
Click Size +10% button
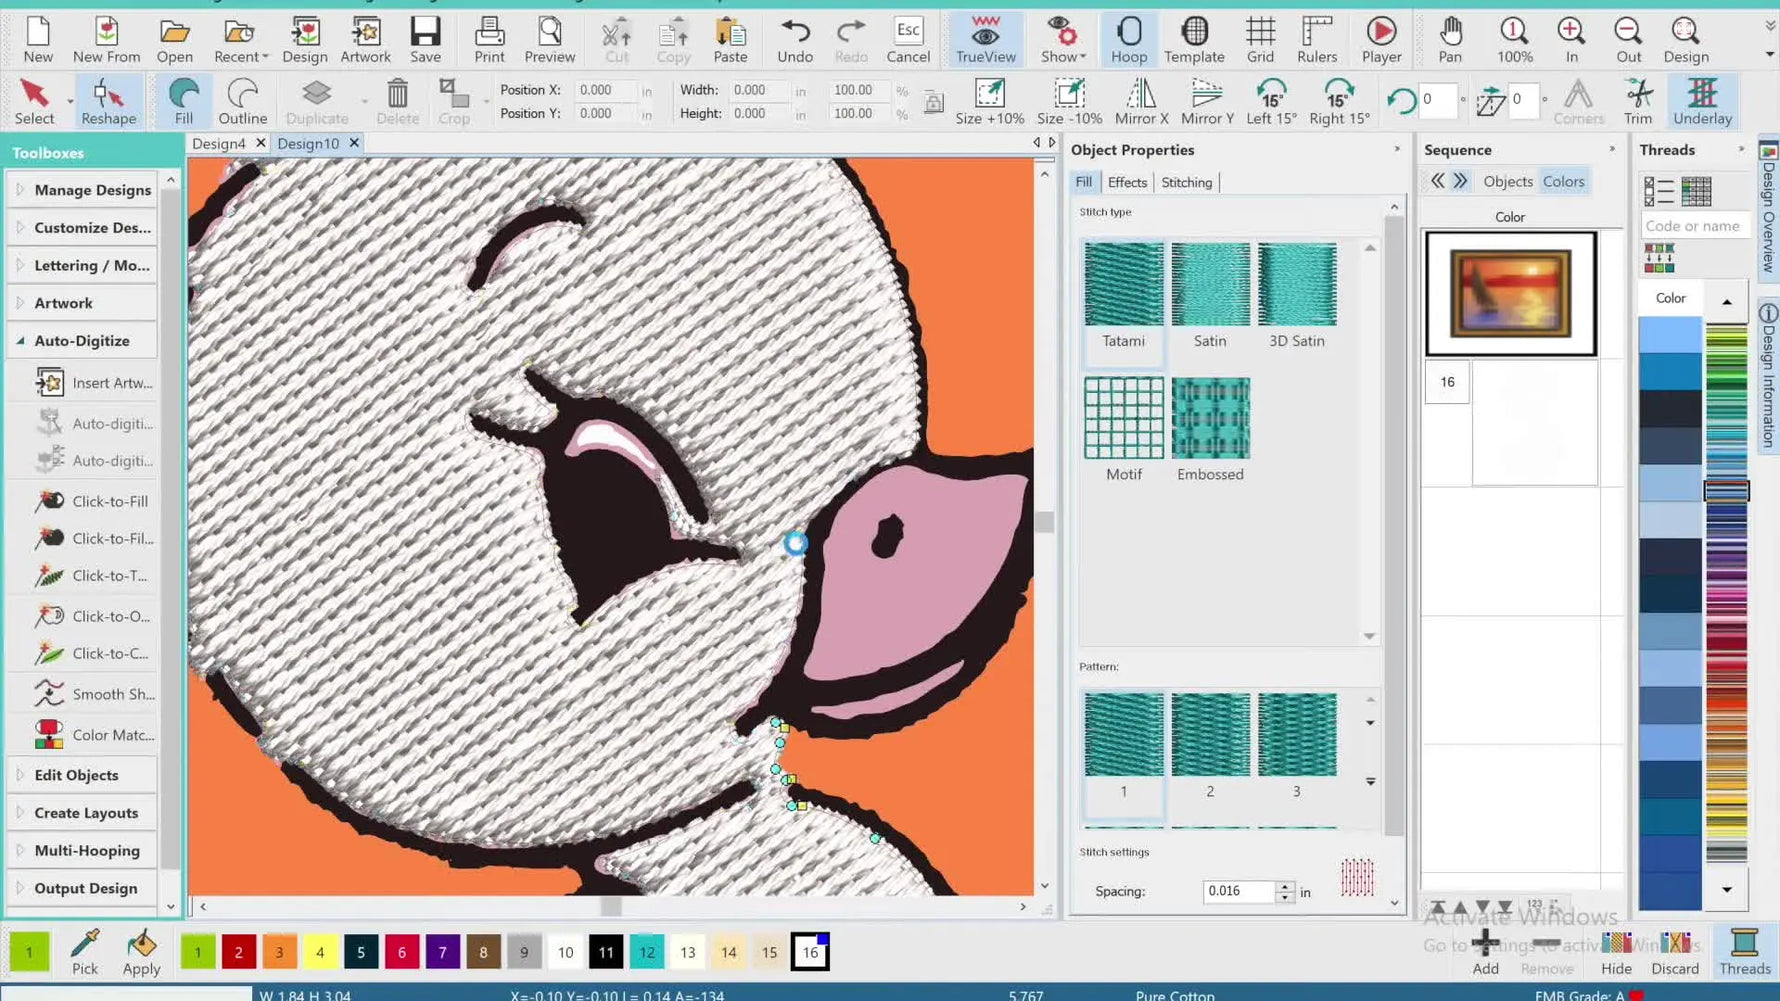989,102
